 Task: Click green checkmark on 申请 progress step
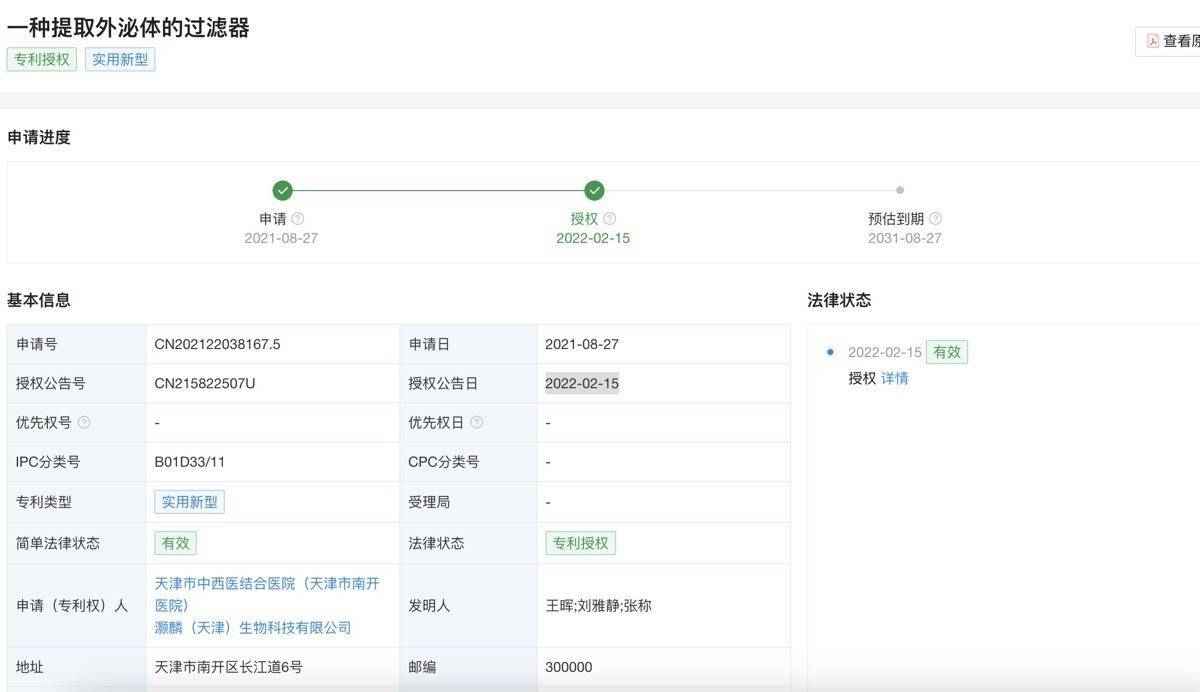(x=283, y=190)
